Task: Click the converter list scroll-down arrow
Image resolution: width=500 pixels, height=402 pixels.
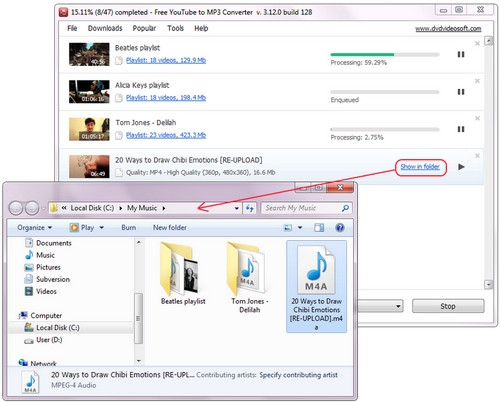Action: pos(488,285)
